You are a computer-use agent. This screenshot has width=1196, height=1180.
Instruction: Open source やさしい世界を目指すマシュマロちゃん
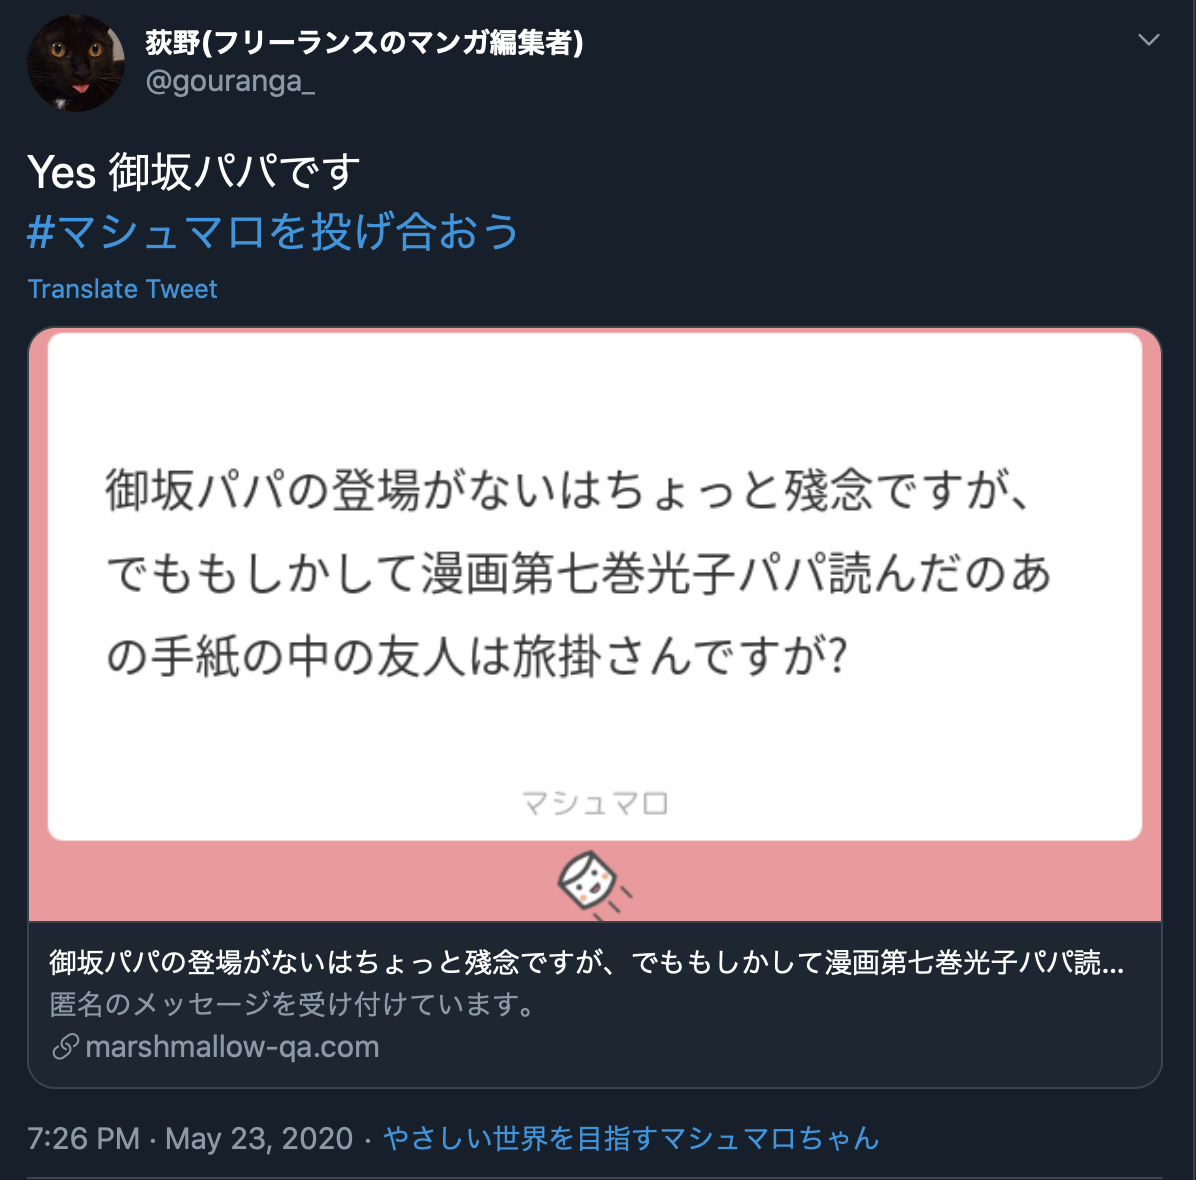point(631,1138)
